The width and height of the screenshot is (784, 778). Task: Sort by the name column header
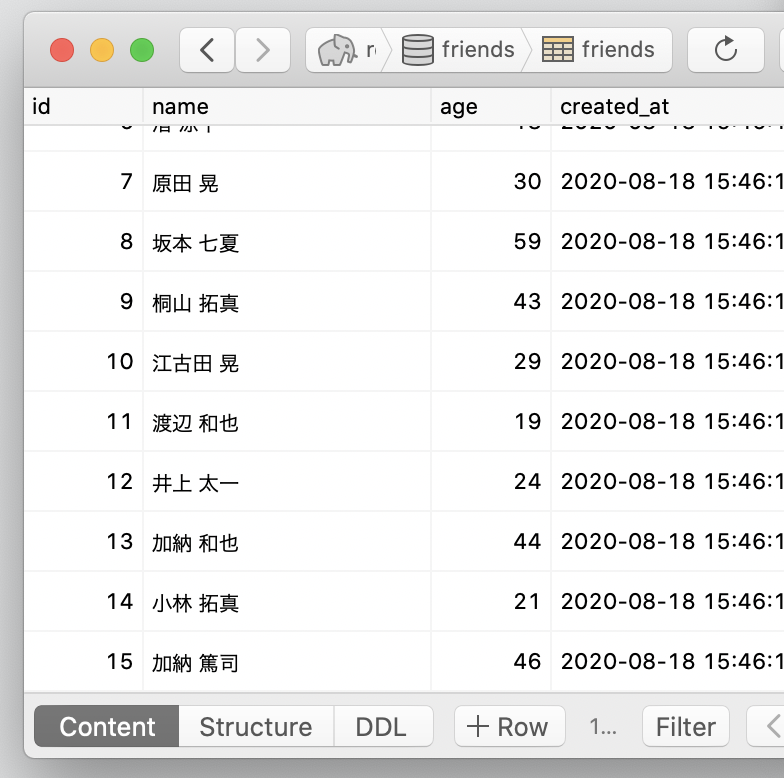(x=287, y=106)
